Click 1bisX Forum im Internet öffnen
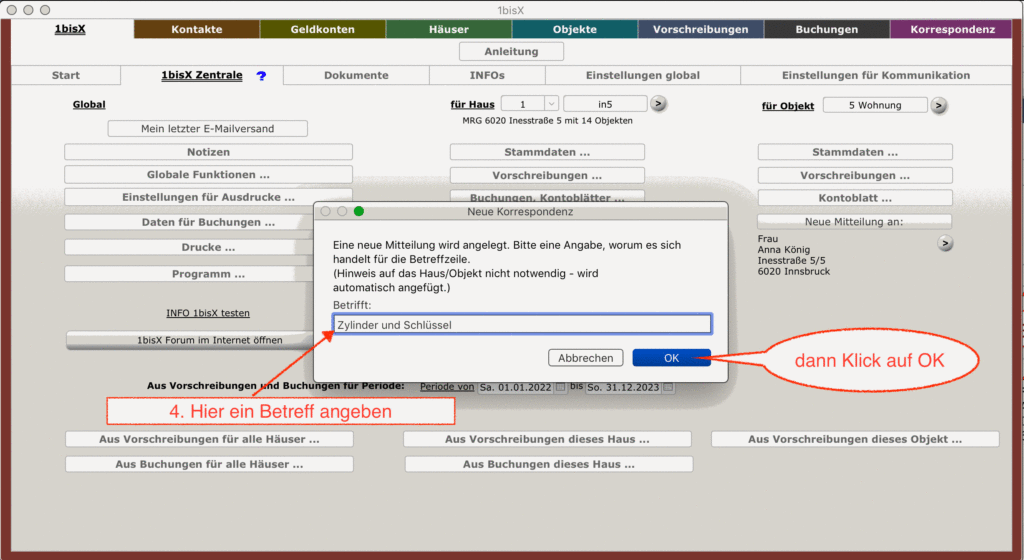The image size is (1024, 560). click(191, 340)
